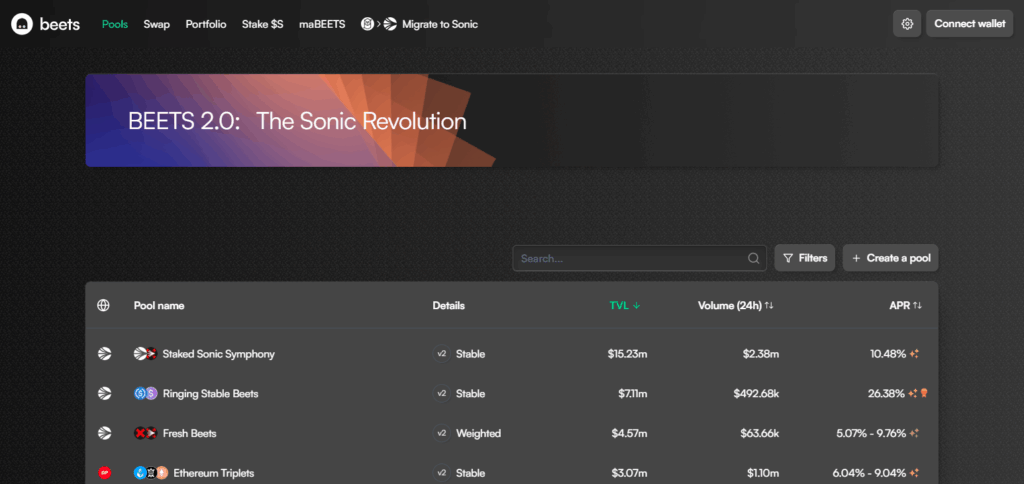Image resolution: width=1024 pixels, height=484 pixels.
Task: Click the orange points icon beside 26.38%
Action: click(x=923, y=393)
